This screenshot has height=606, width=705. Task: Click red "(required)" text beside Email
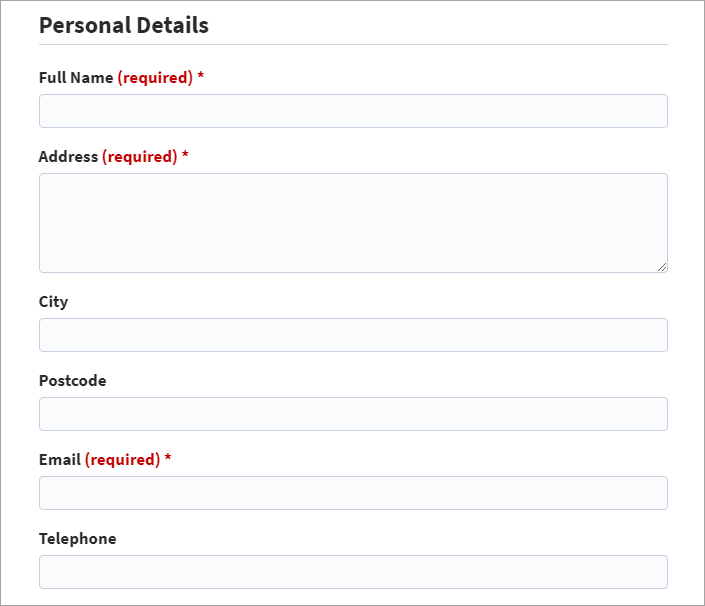[122, 459]
